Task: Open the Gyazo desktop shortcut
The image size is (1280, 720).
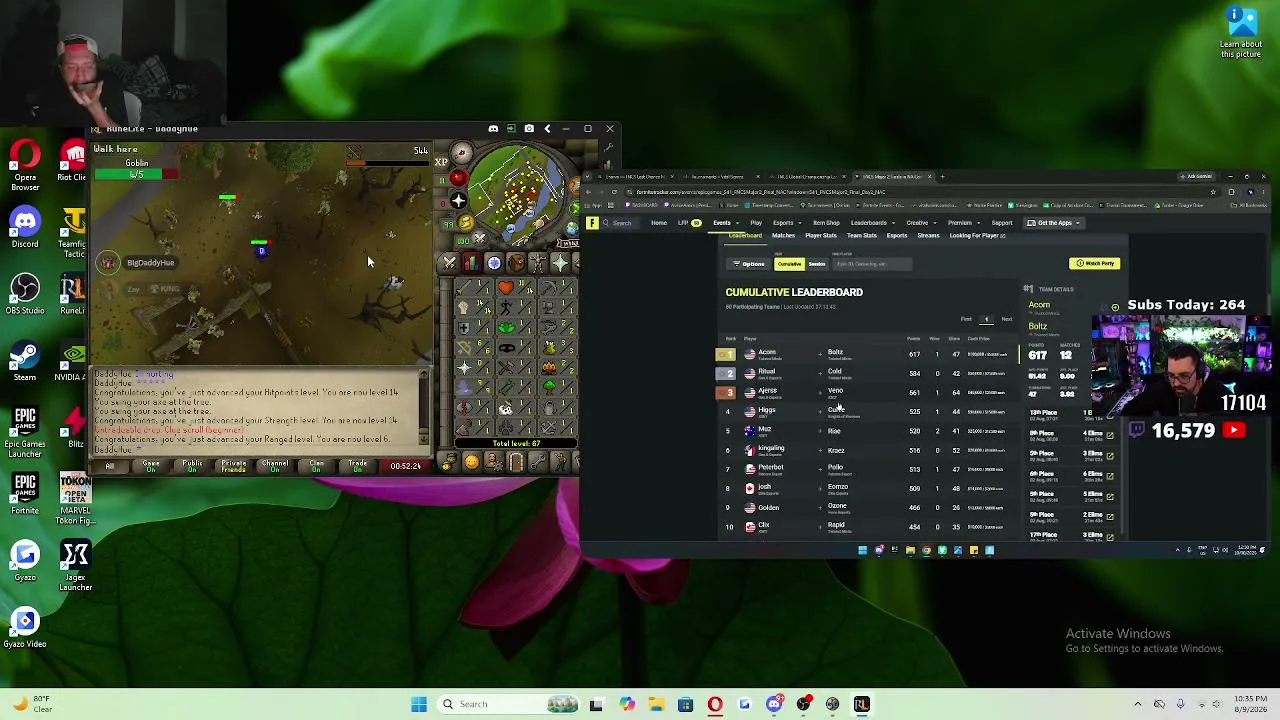Action: click(x=25, y=560)
